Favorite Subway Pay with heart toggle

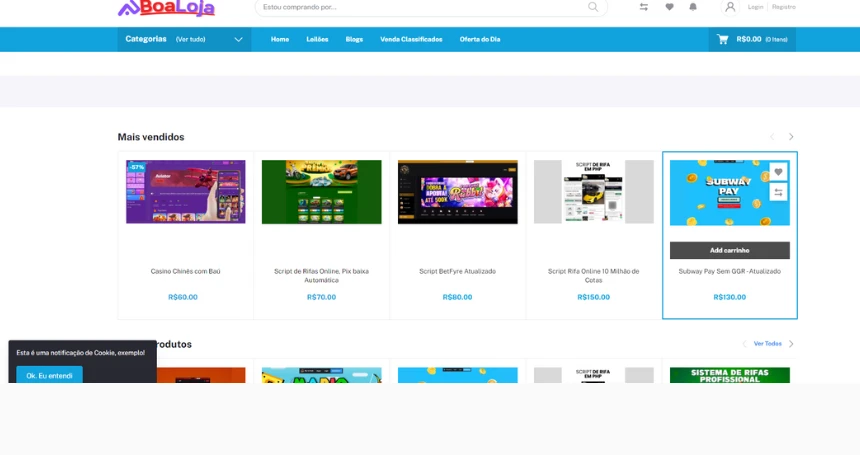pos(778,172)
